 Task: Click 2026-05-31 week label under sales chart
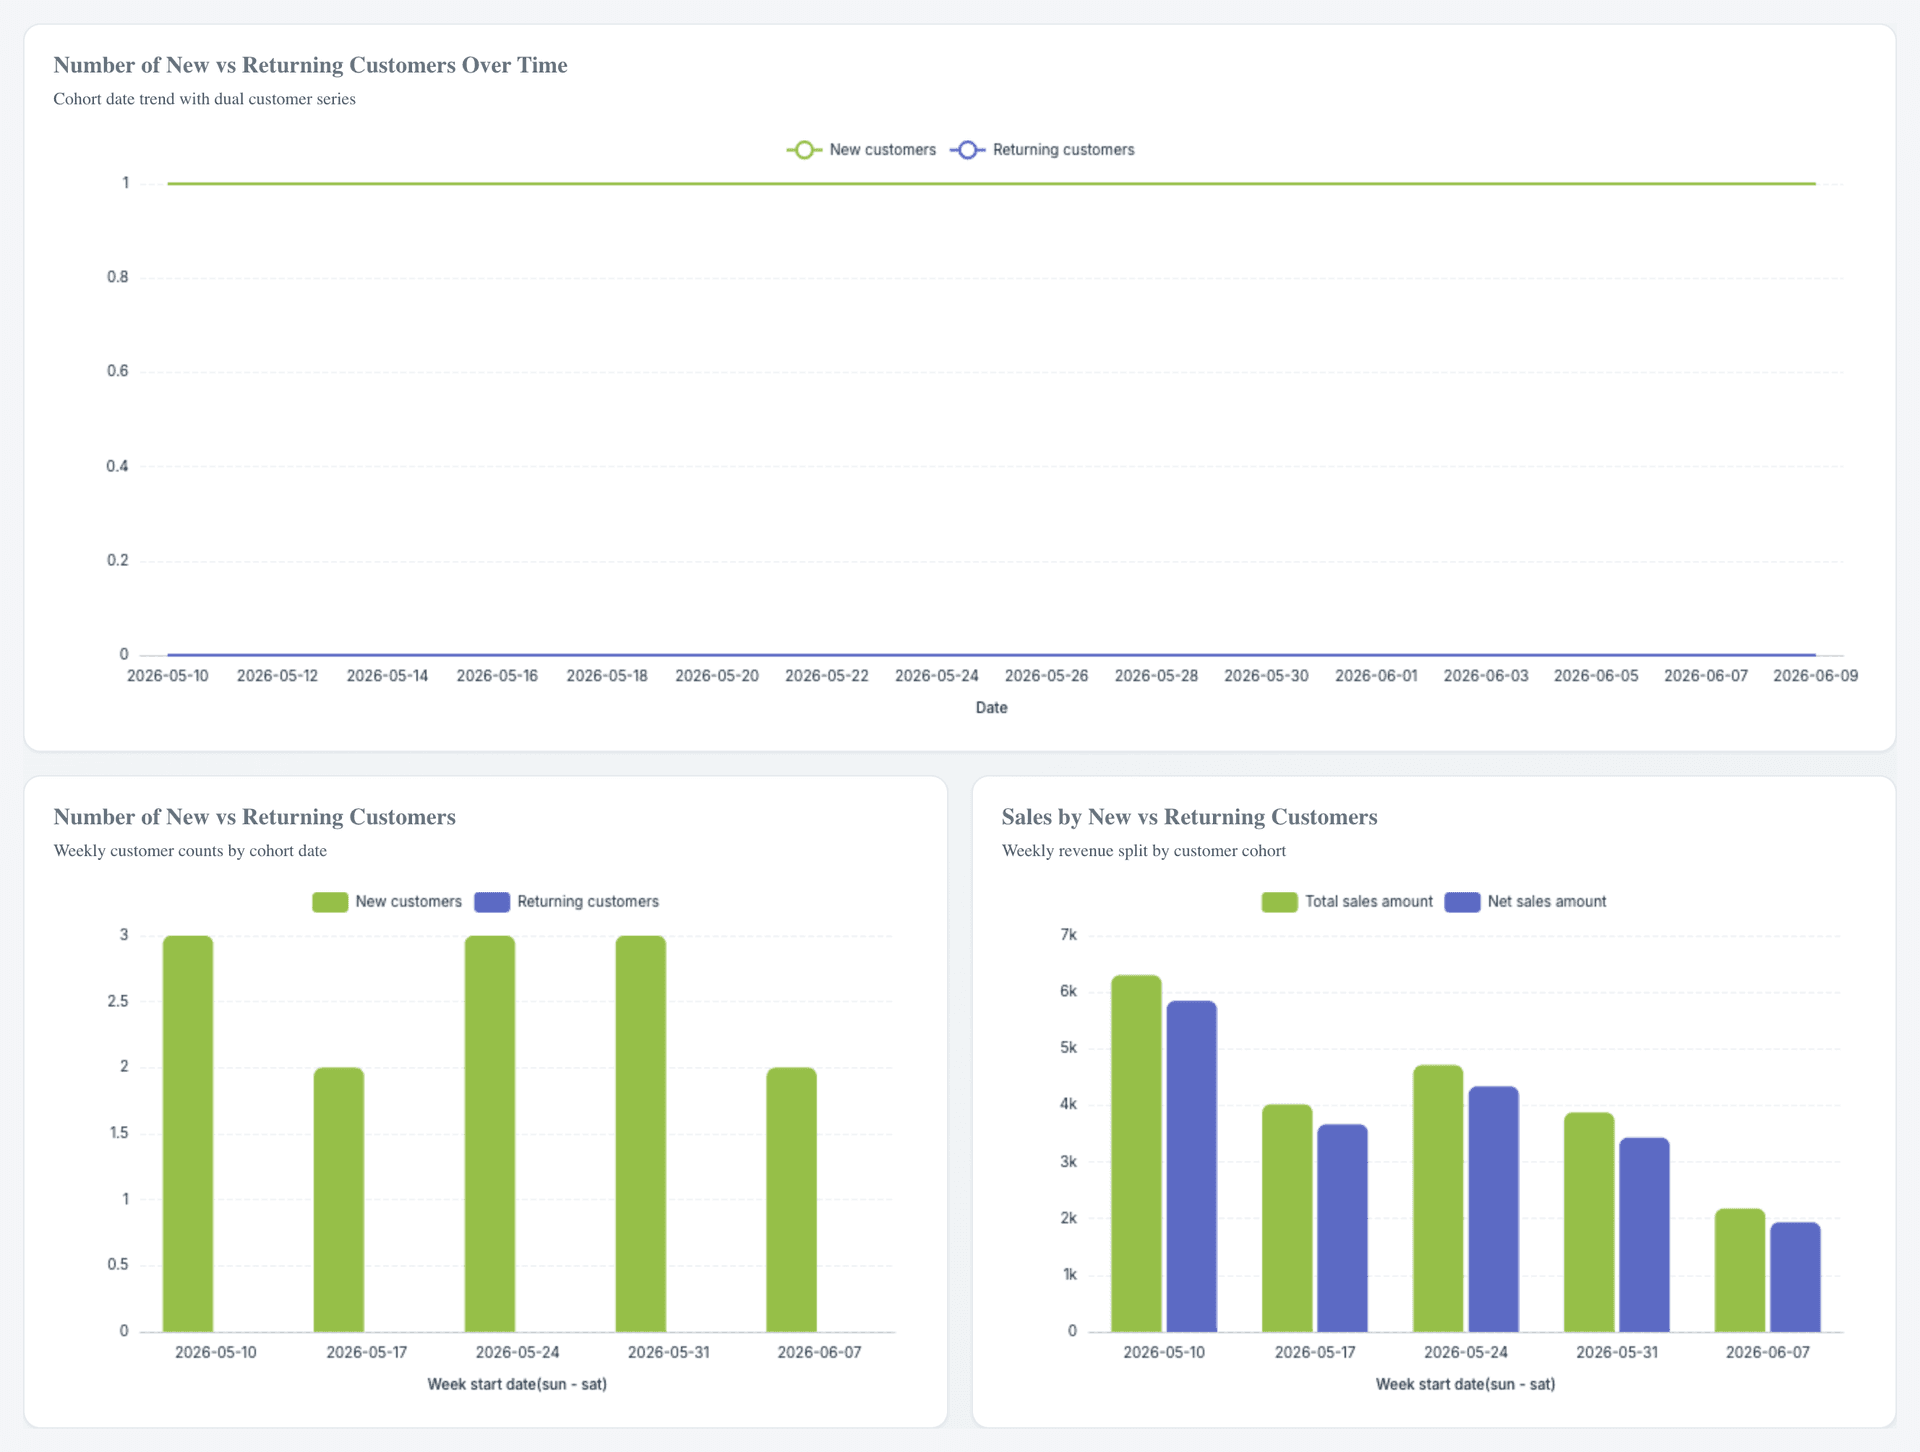pyautogui.click(x=1617, y=1353)
